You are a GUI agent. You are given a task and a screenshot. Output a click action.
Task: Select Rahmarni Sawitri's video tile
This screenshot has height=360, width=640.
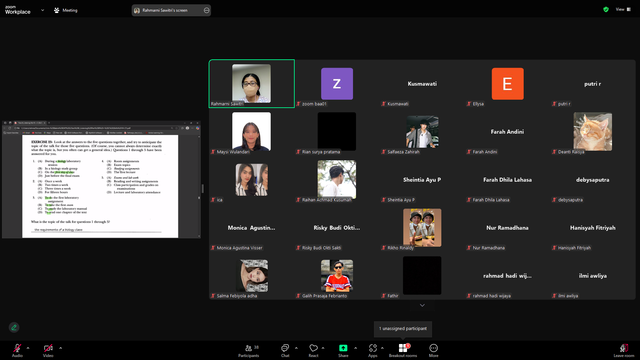click(252, 84)
